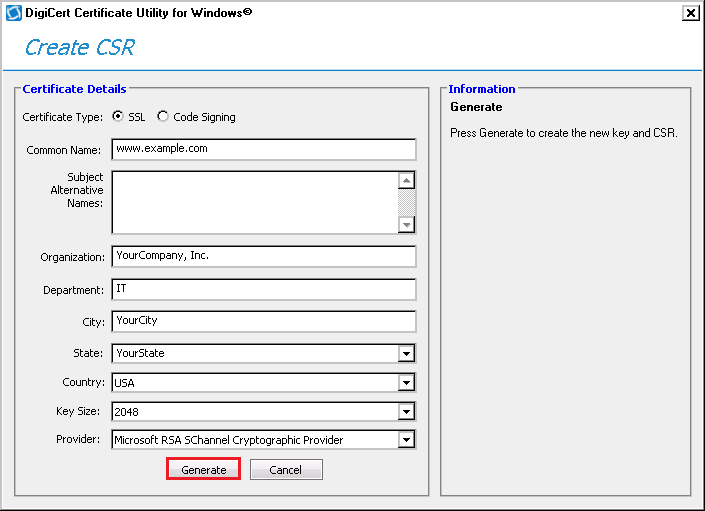The width and height of the screenshot is (705, 511).
Task: Expand the State dropdown list
Action: [406, 353]
